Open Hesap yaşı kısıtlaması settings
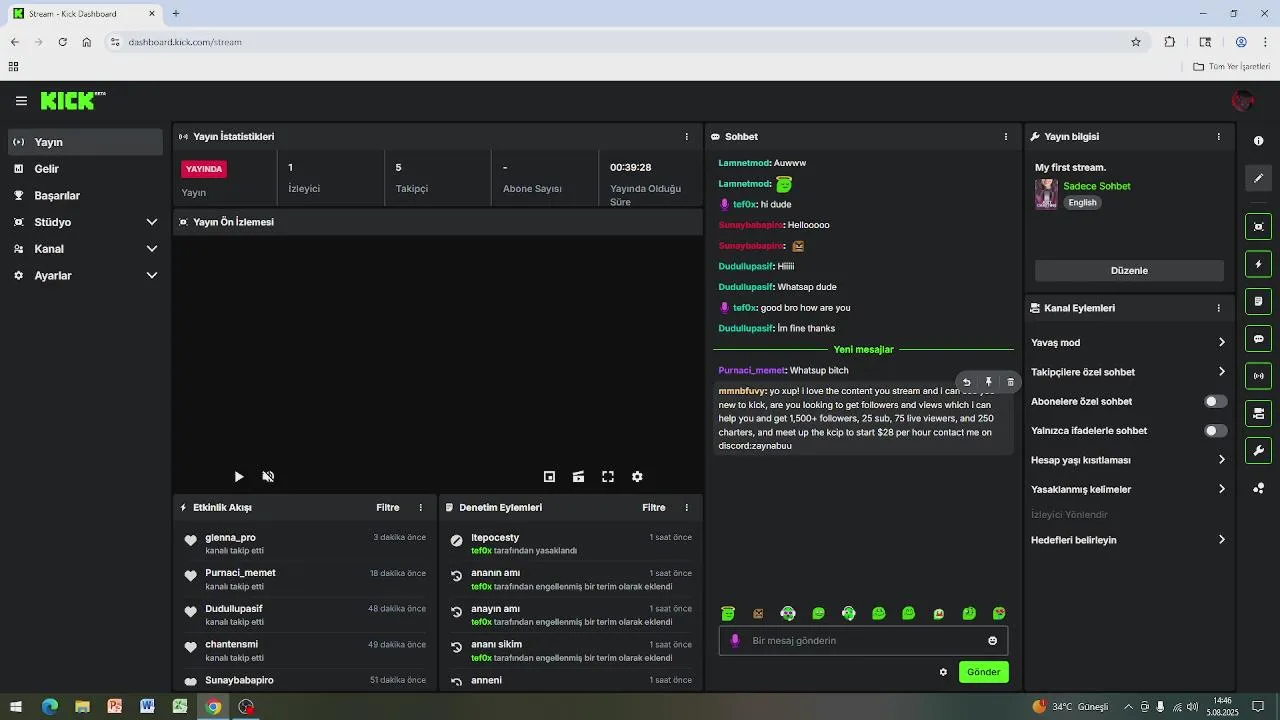1280x720 pixels. click(x=1128, y=460)
